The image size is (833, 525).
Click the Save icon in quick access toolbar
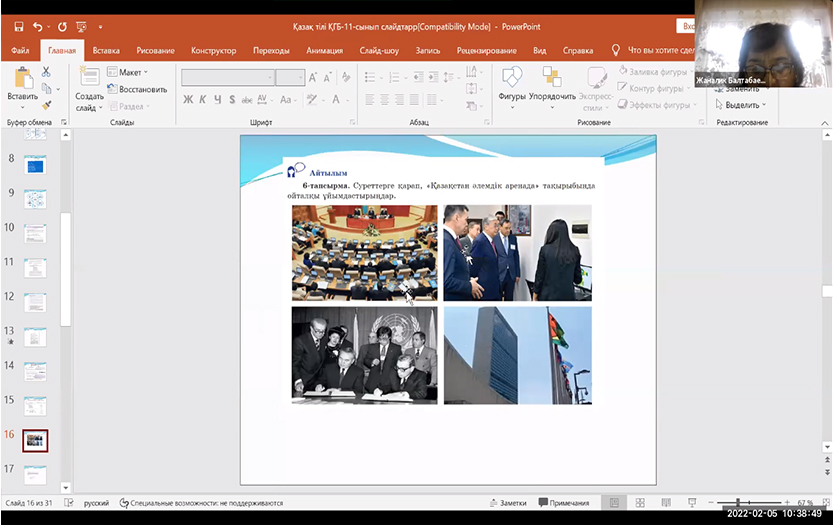(18, 27)
